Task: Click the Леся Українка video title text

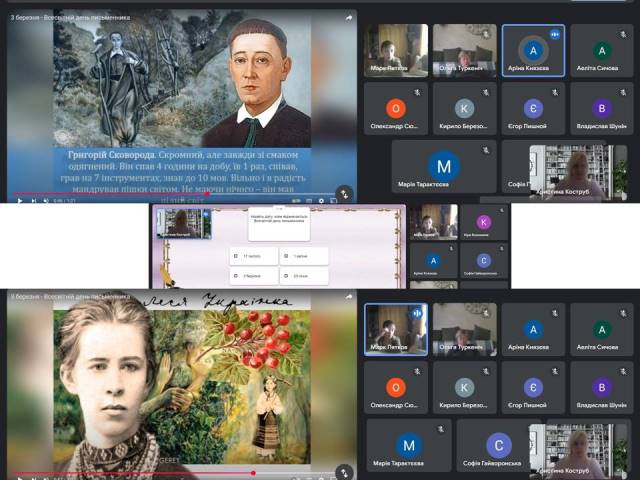Action: click(x=71, y=297)
